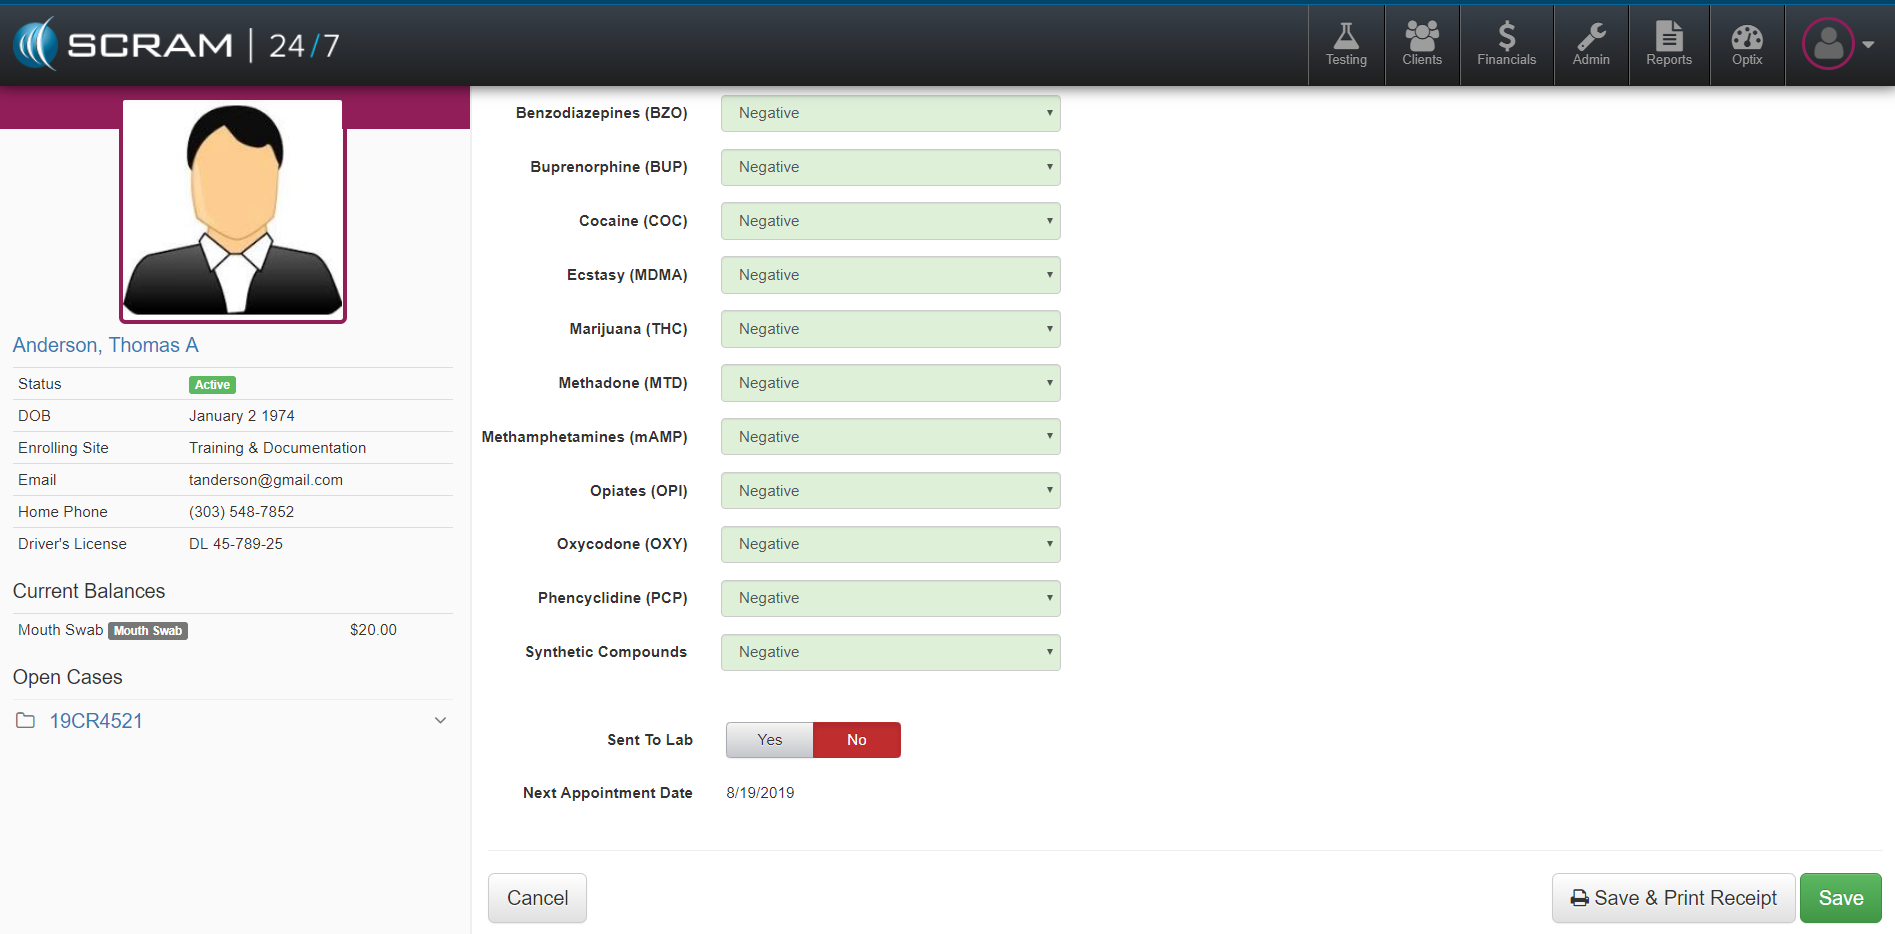Open the Marijuana (THC) result dropdown
This screenshot has height=934, width=1895.
pyautogui.click(x=890, y=329)
